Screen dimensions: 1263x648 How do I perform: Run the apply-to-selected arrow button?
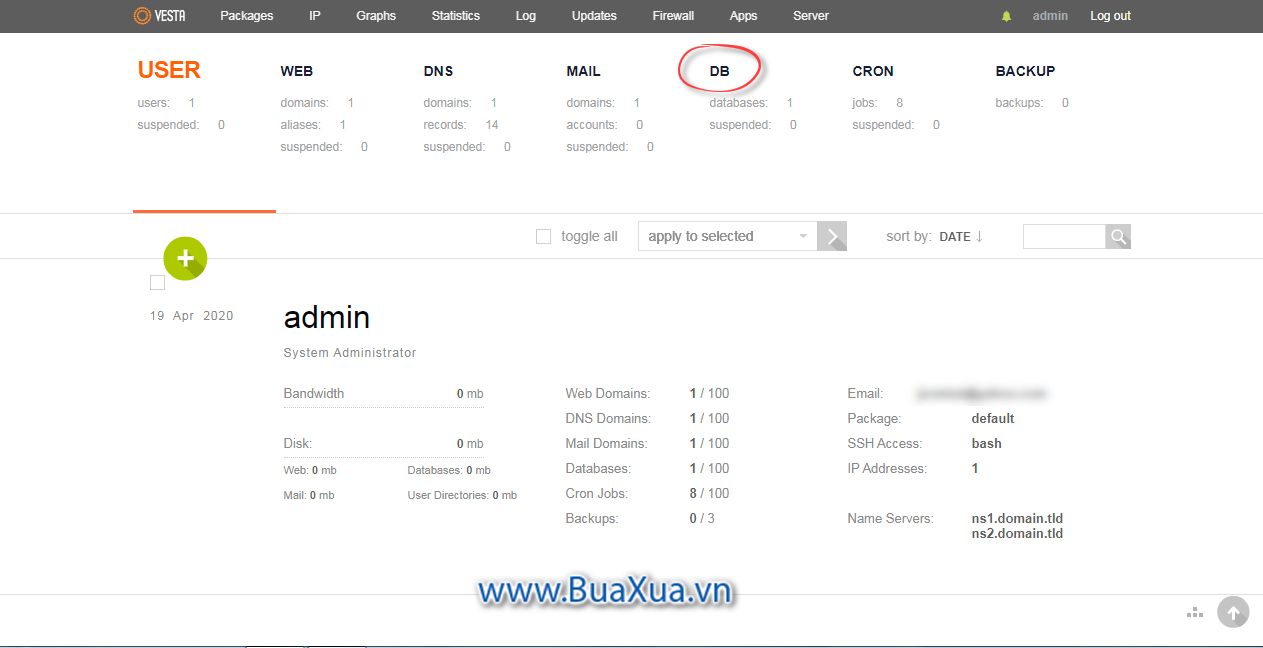click(832, 236)
